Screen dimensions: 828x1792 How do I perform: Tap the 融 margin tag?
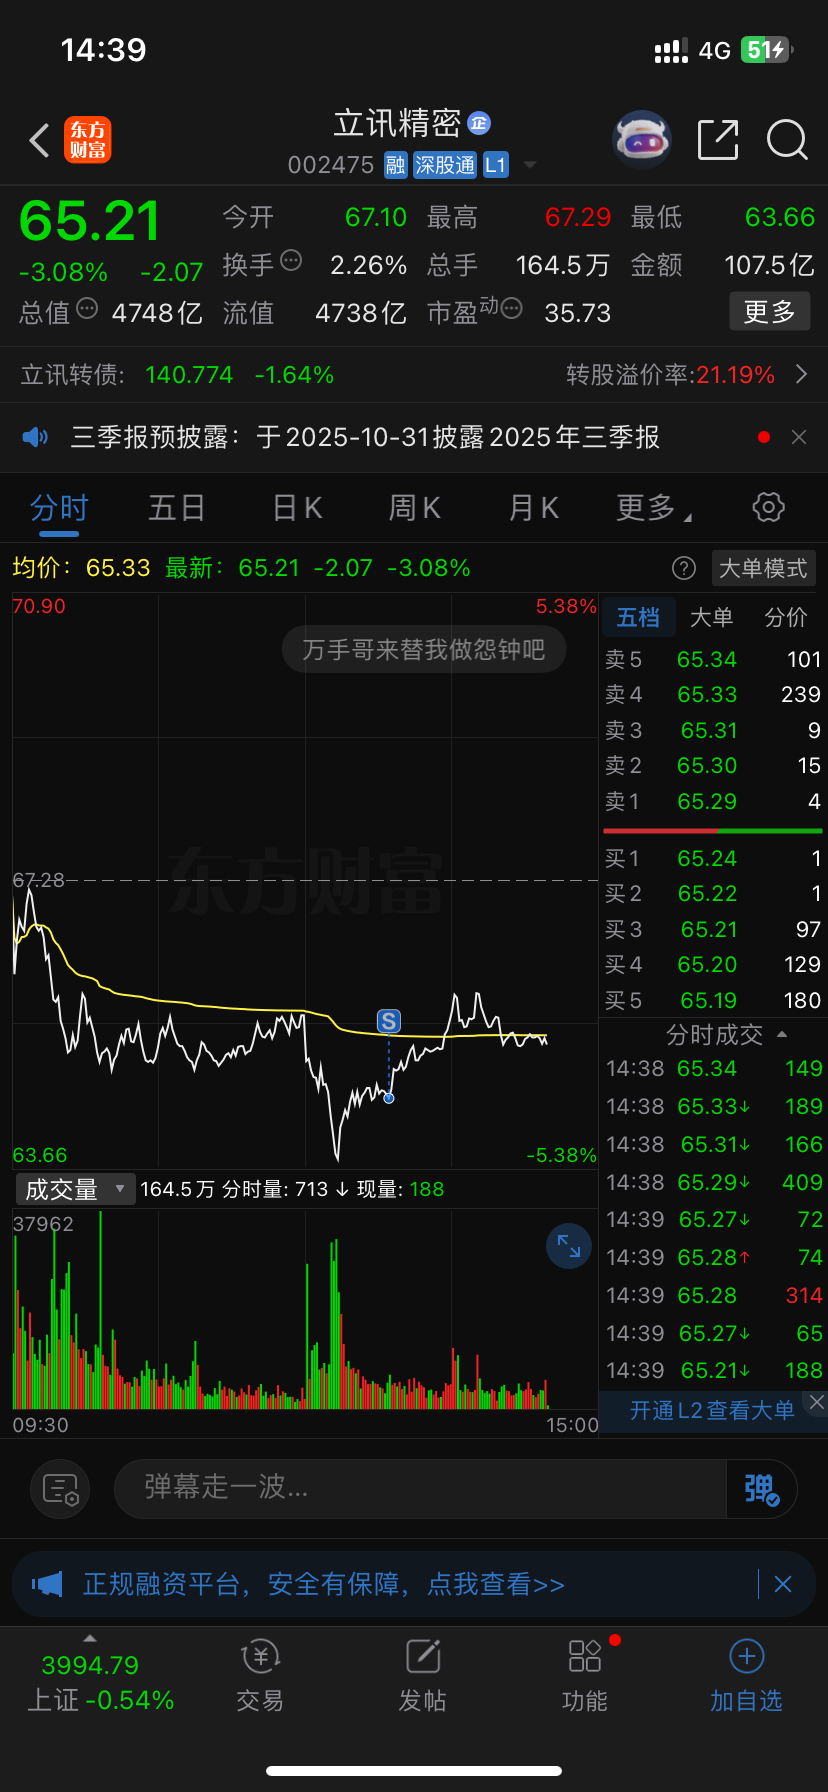[396, 165]
